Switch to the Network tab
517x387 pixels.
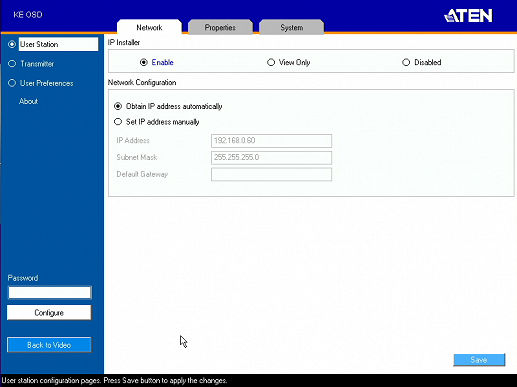[x=149, y=27]
